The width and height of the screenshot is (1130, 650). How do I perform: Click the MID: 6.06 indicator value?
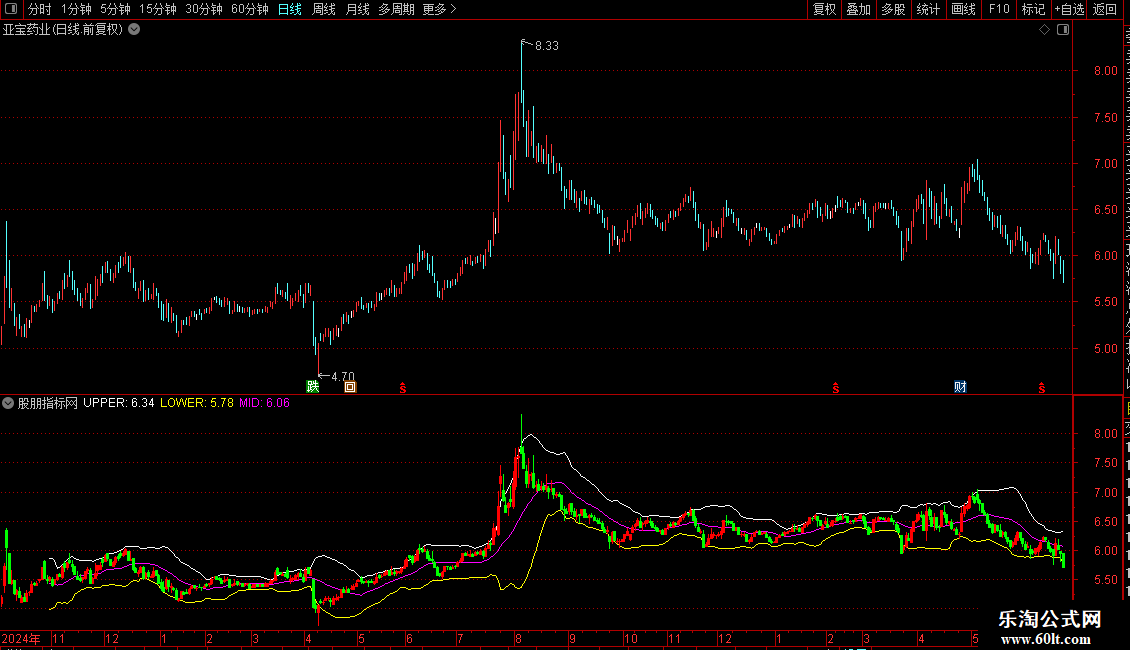point(264,403)
